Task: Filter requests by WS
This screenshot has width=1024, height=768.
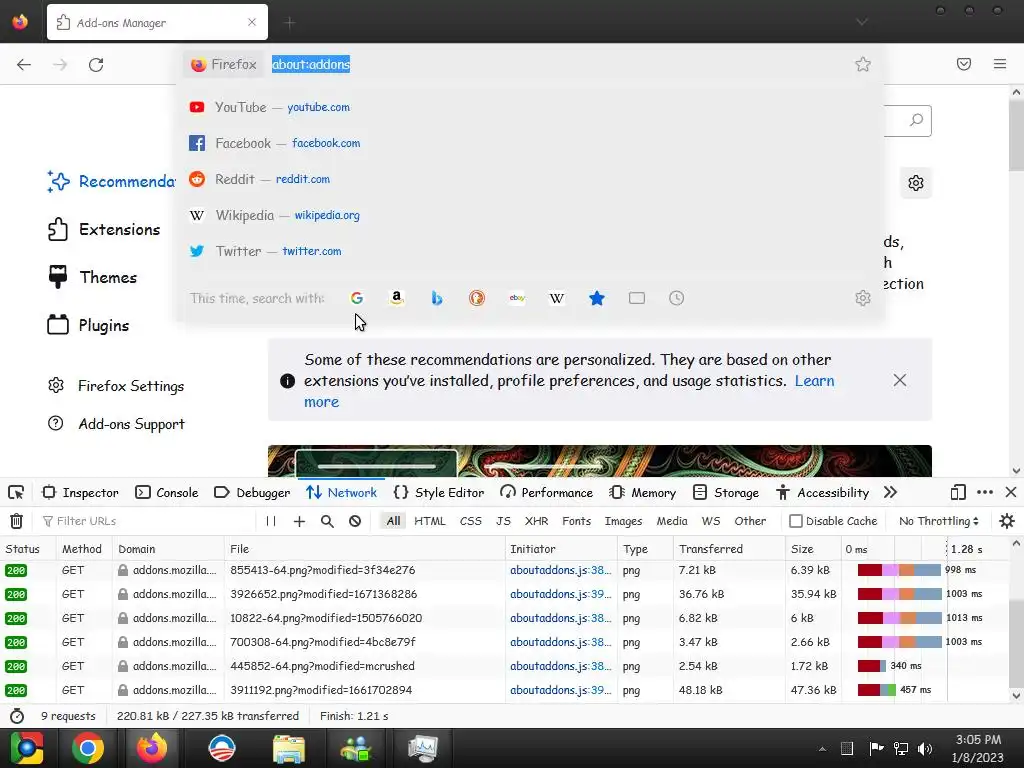Action: (x=711, y=521)
